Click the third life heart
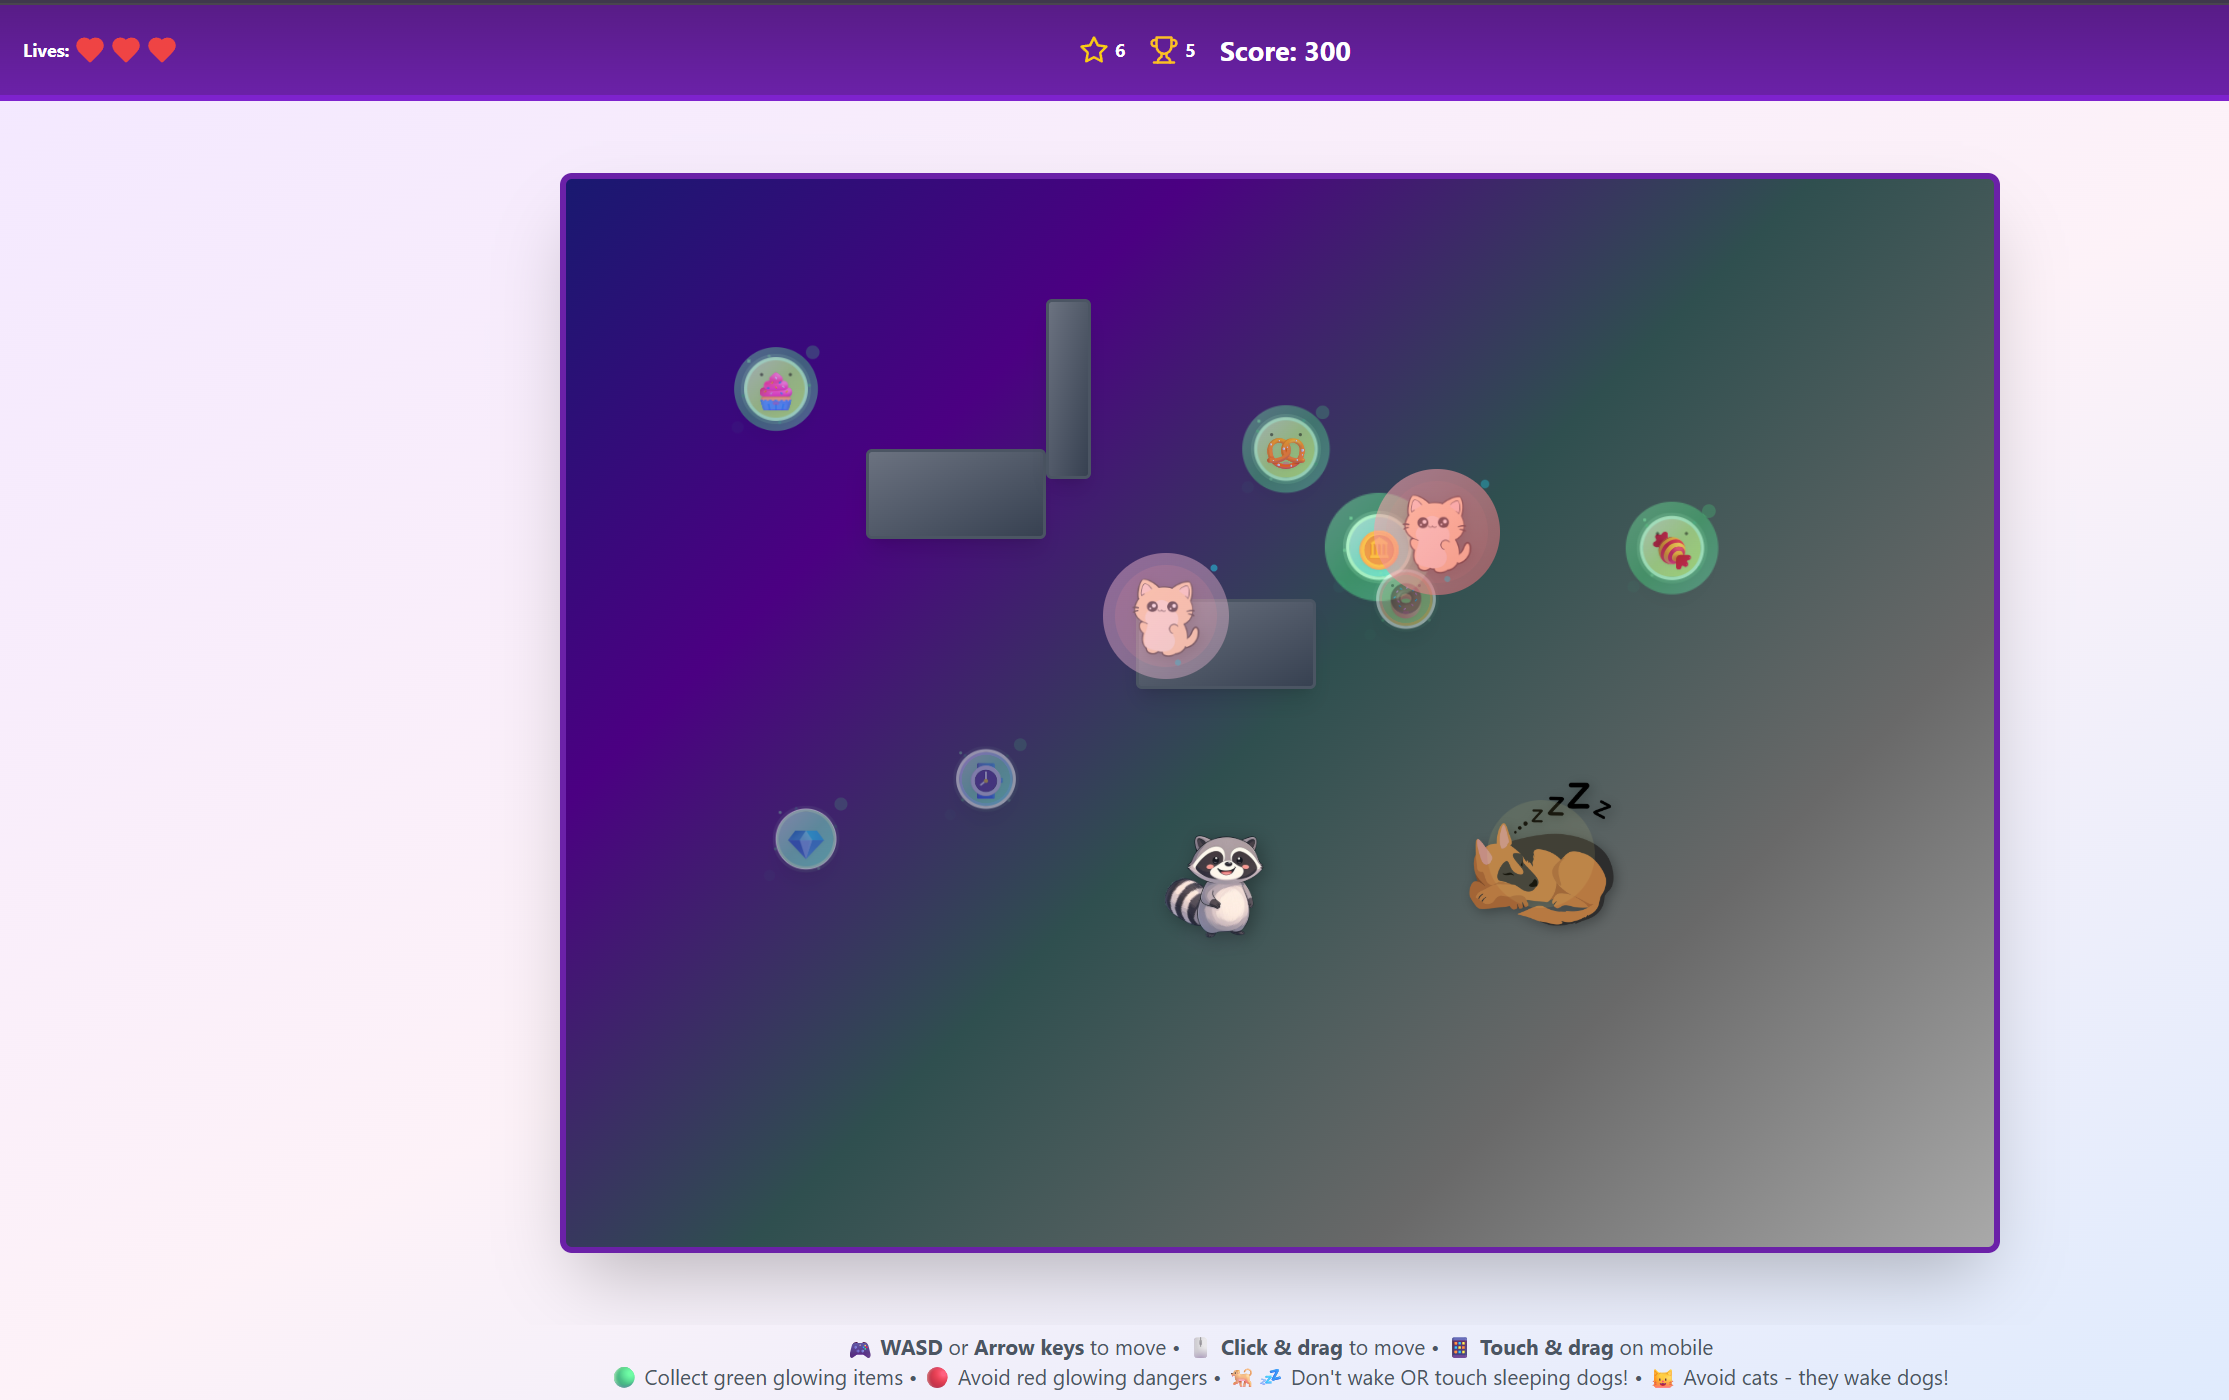Screen dimensions: 2229x1400 coord(162,50)
